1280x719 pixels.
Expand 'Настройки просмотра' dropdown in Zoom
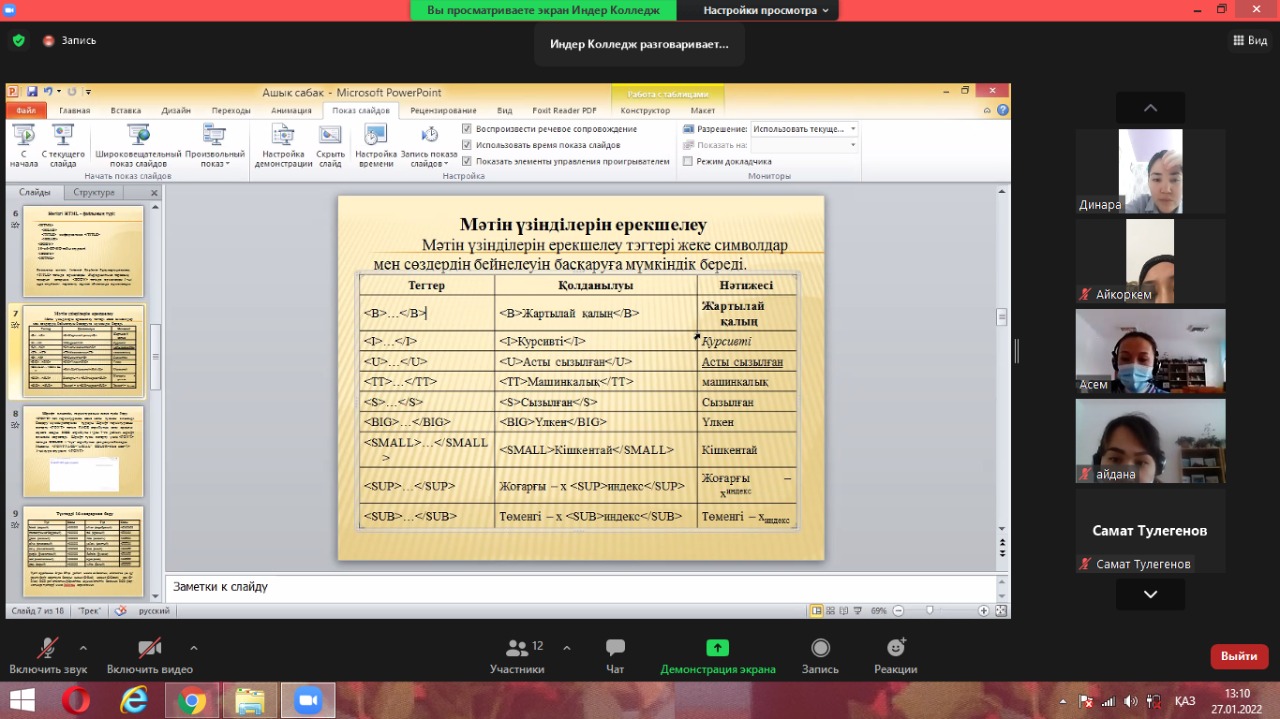click(766, 10)
